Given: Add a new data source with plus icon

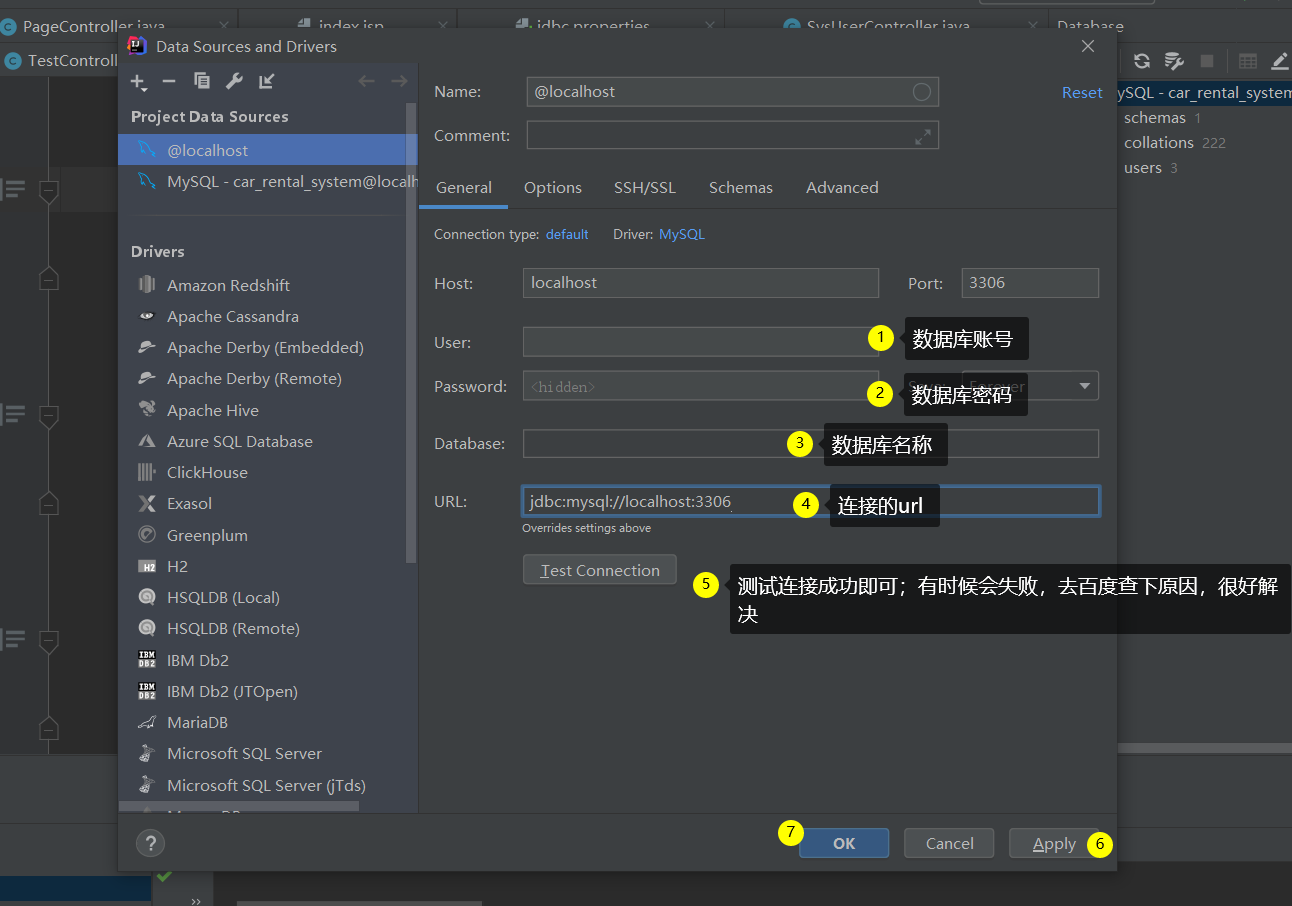Looking at the screenshot, I should tap(138, 82).
